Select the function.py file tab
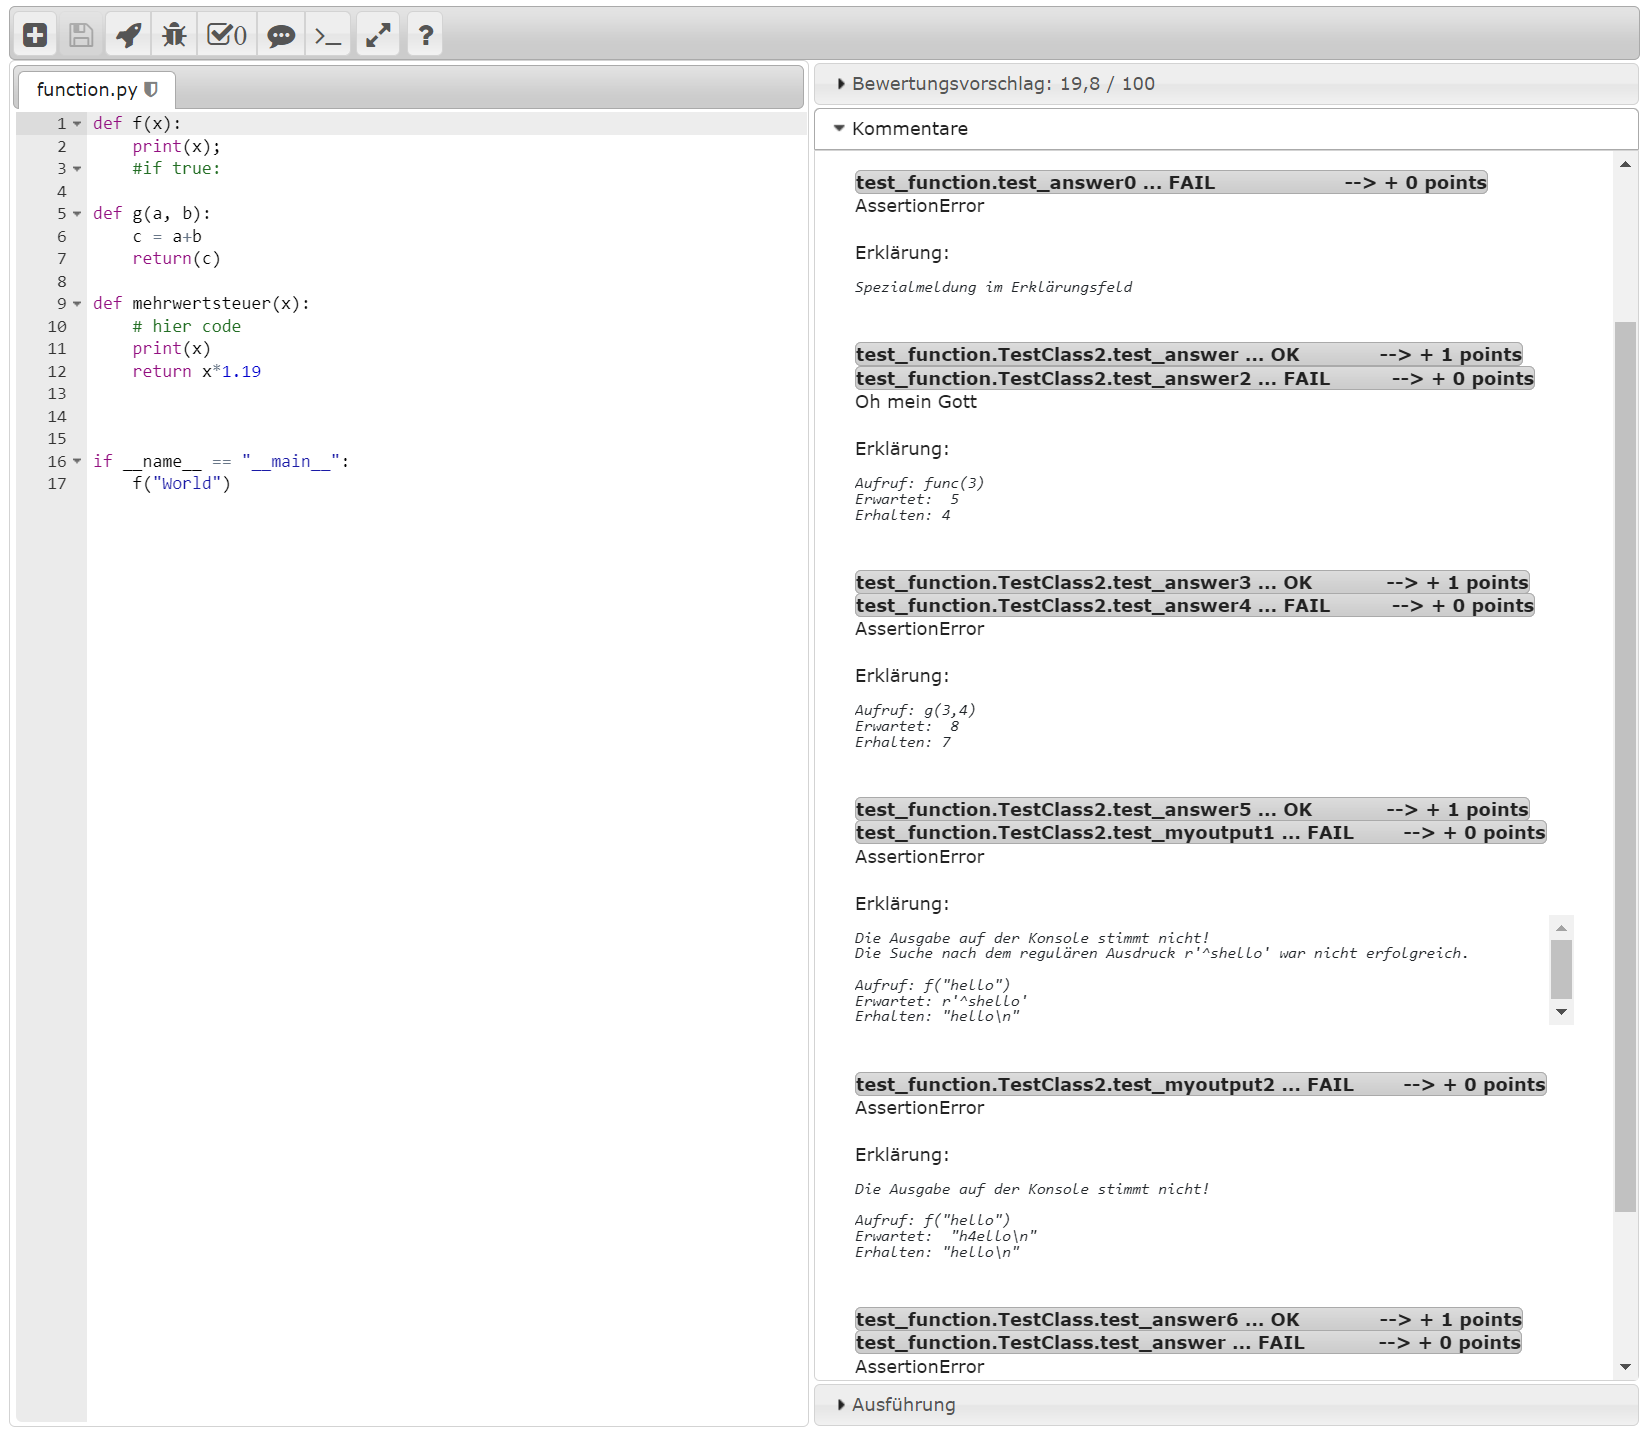1642x1432 pixels. coord(87,89)
